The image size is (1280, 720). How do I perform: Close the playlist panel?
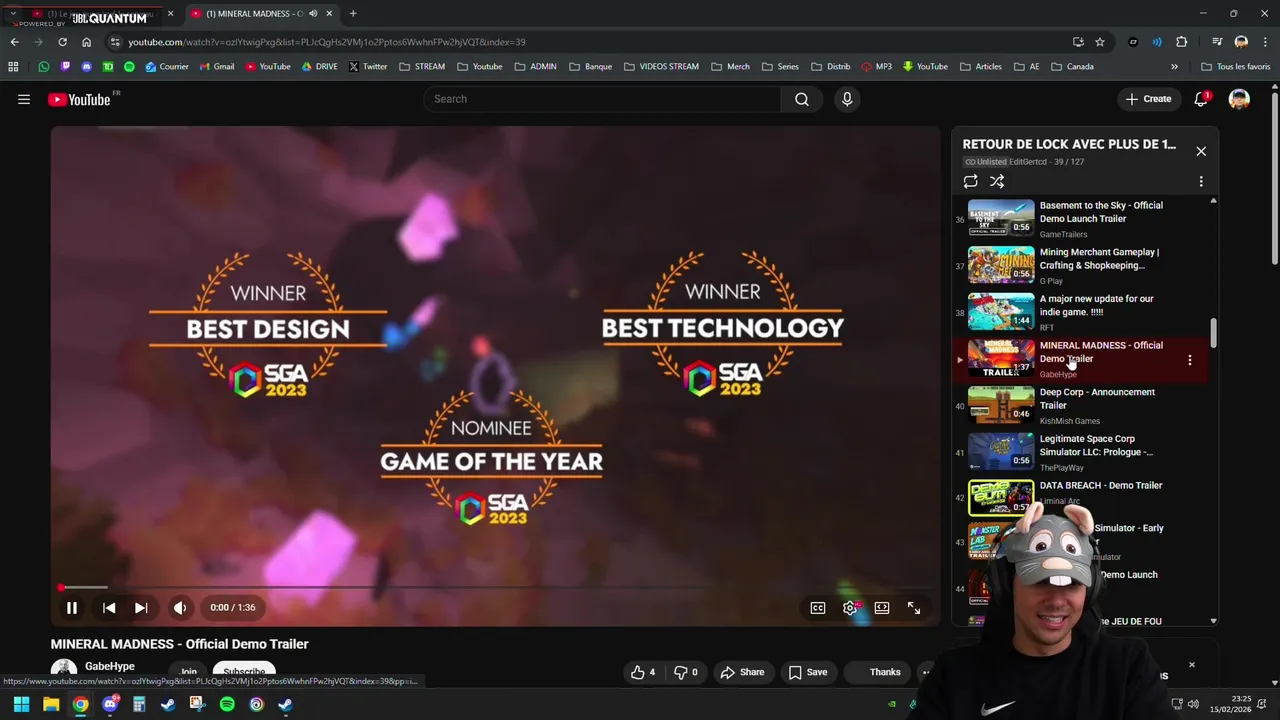(x=1201, y=151)
